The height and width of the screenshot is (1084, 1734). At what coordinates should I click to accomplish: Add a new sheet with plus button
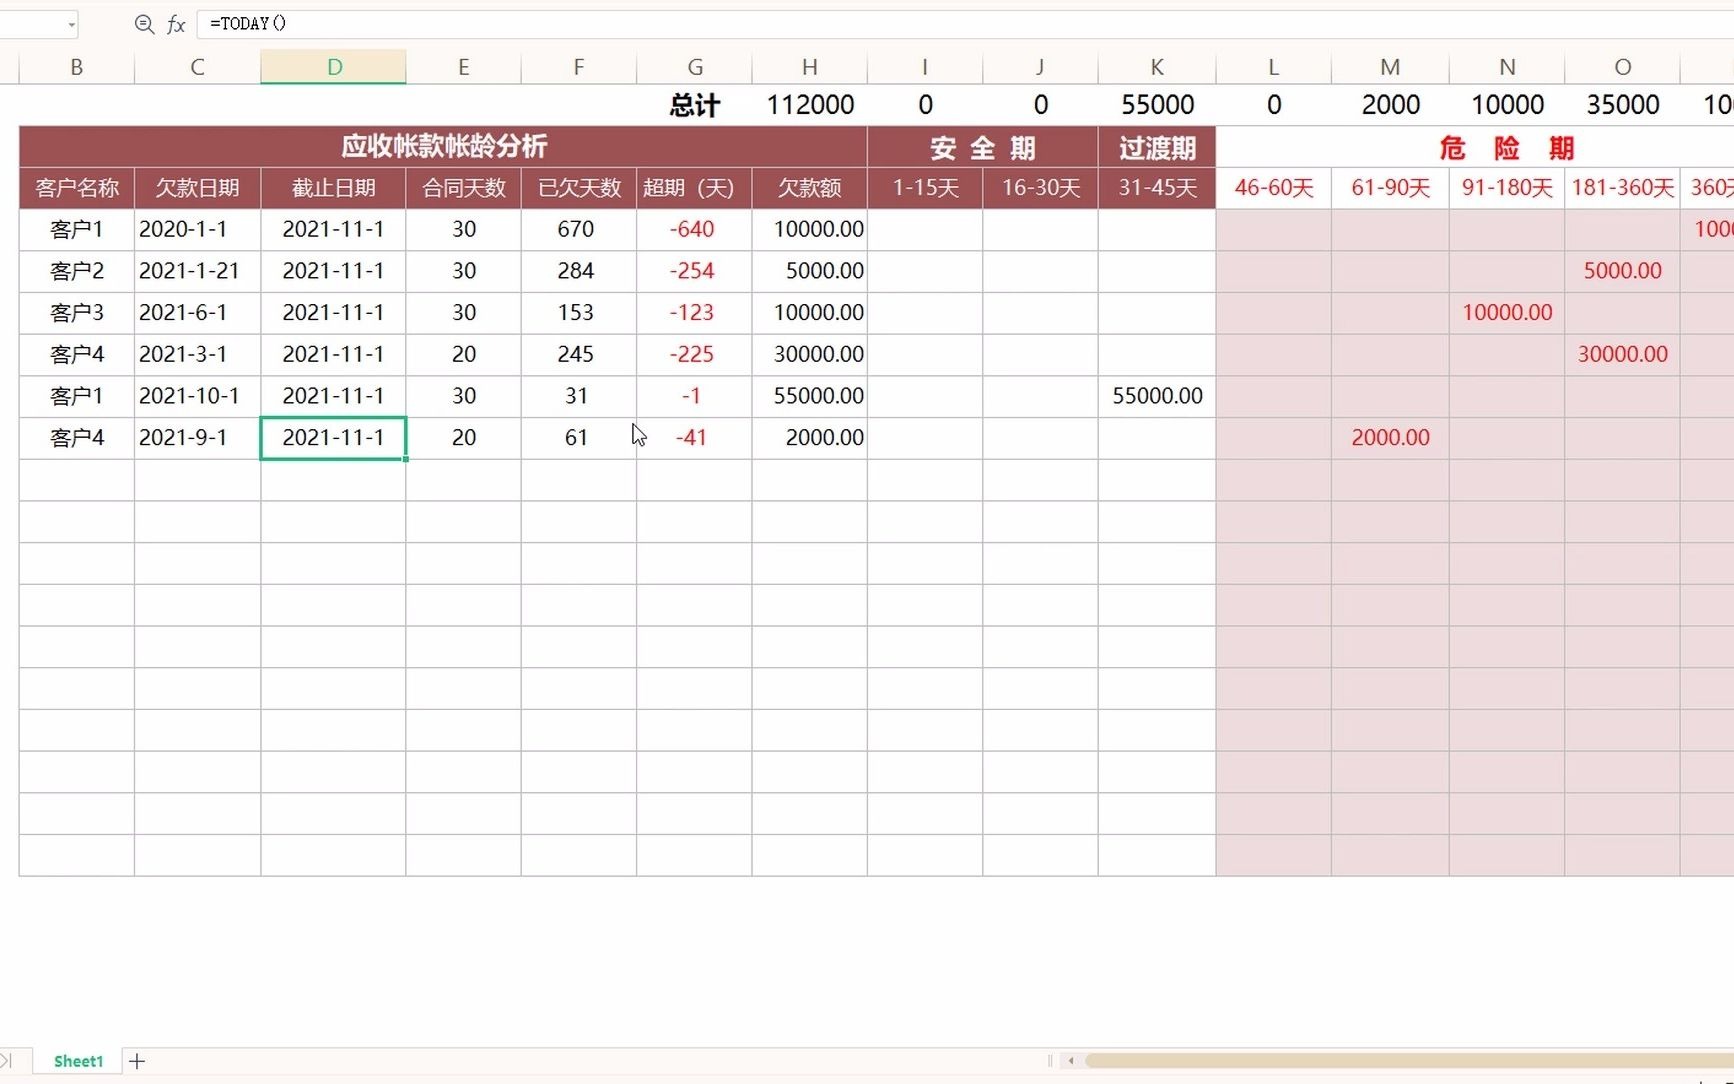(137, 1061)
